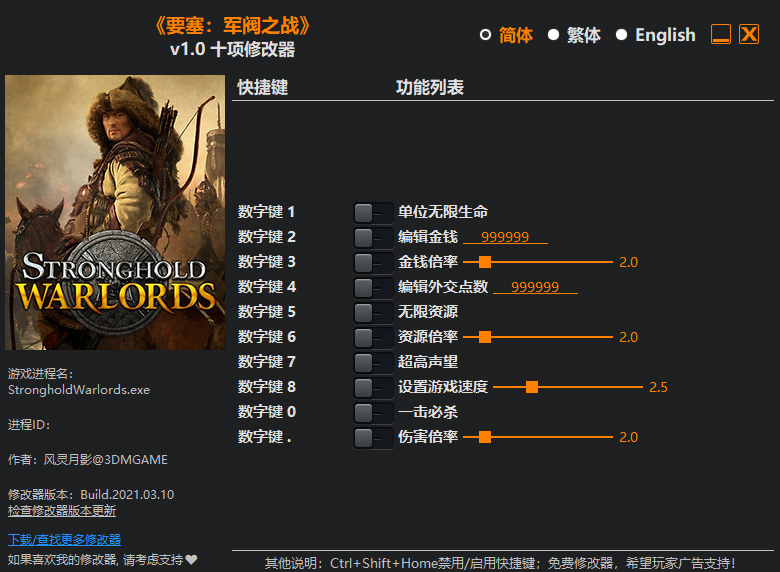Click the 数字键 1 hotkey label
This screenshot has width=780, height=572.
click(x=266, y=212)
